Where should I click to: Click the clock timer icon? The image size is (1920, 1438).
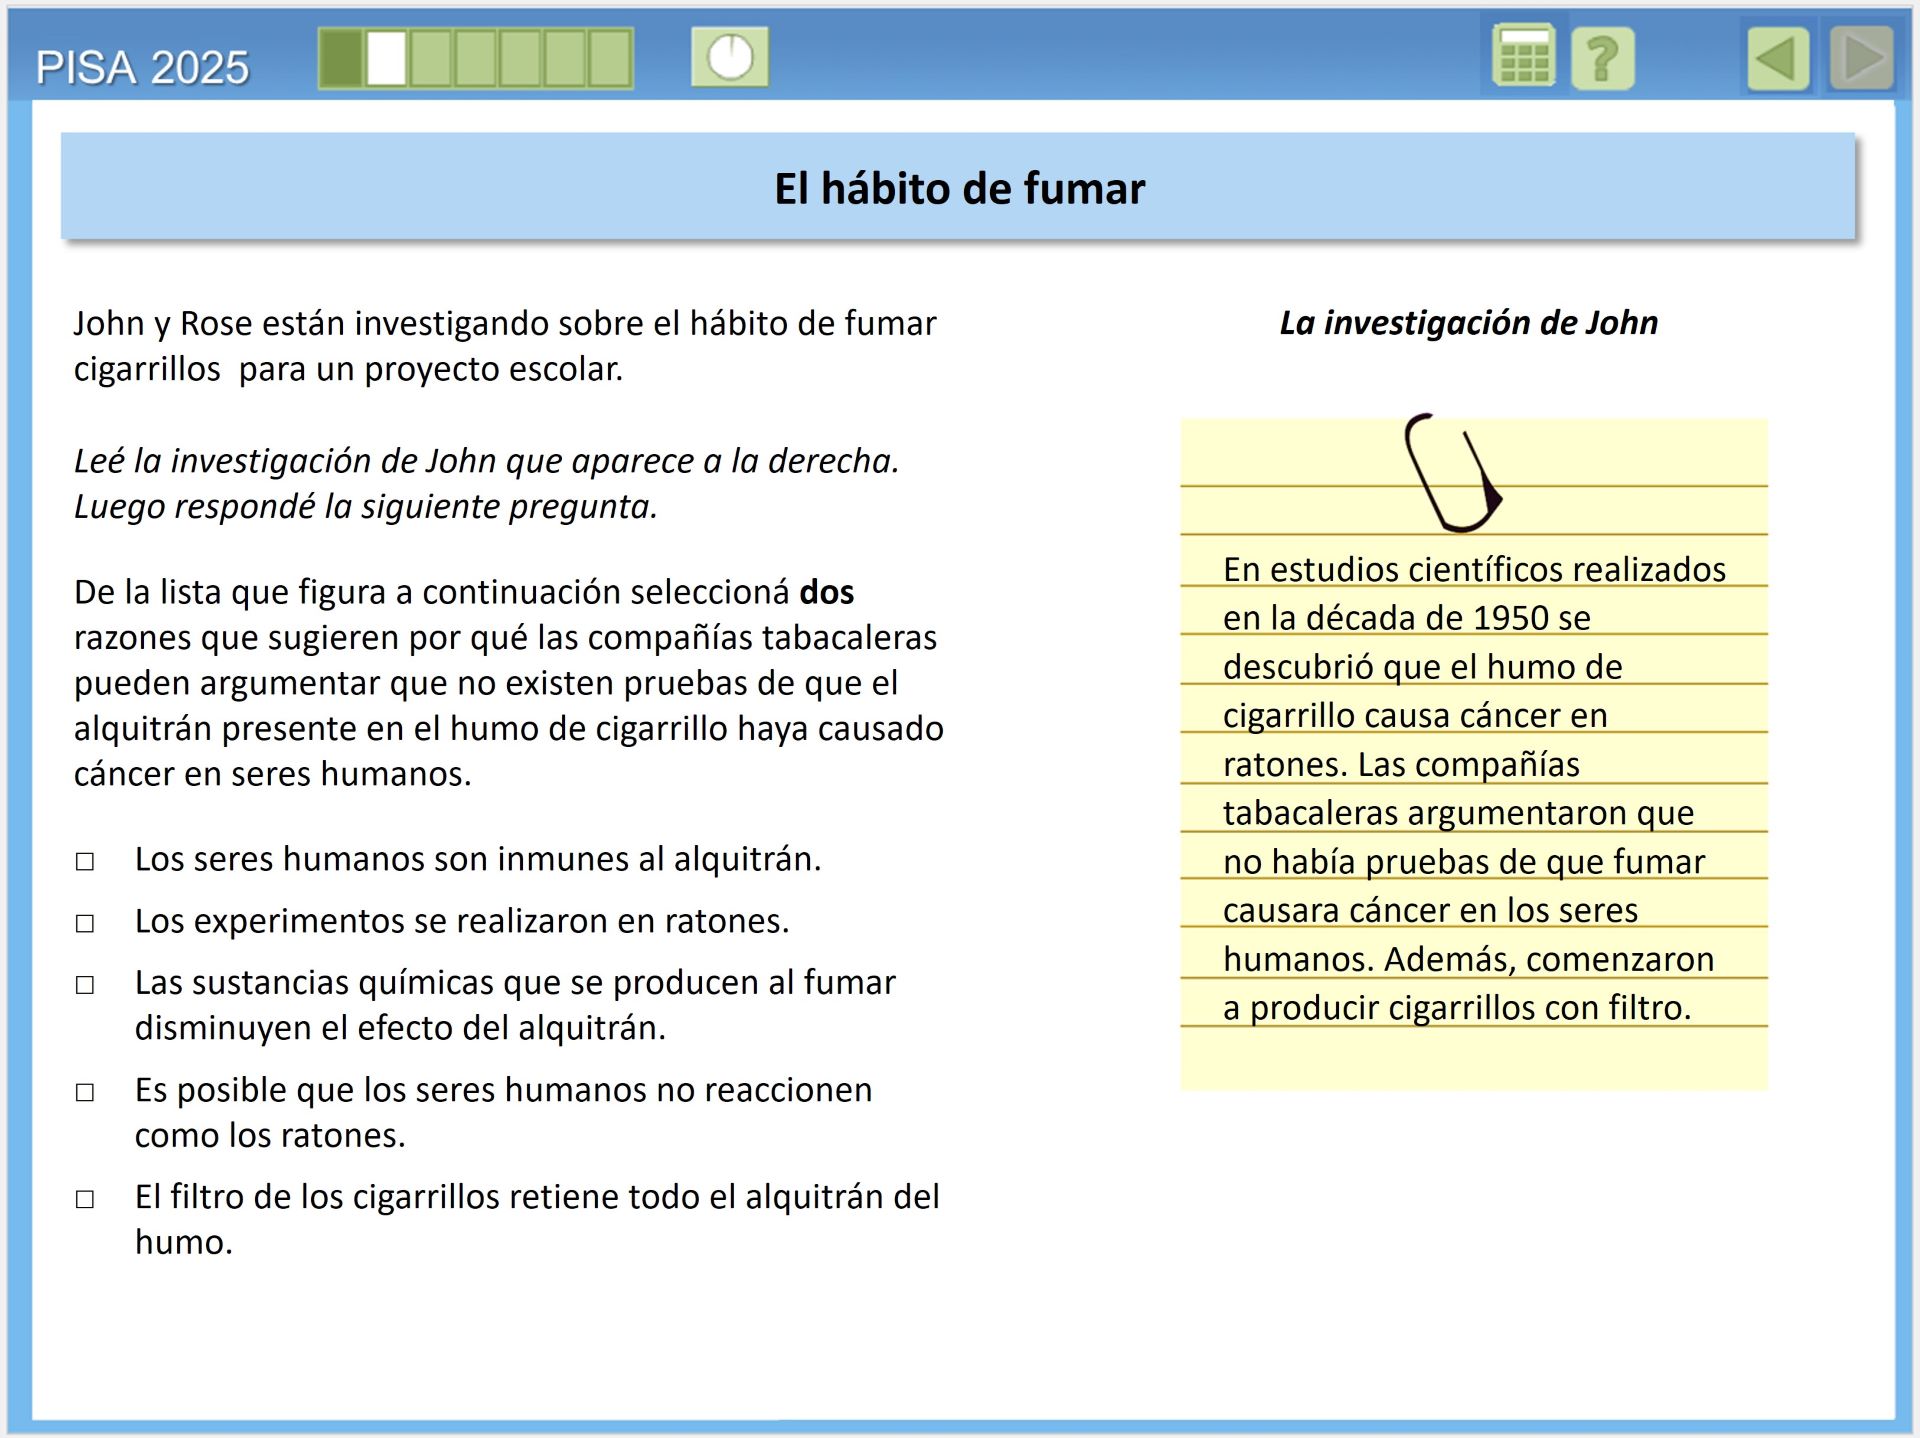[x=730, y=57]
